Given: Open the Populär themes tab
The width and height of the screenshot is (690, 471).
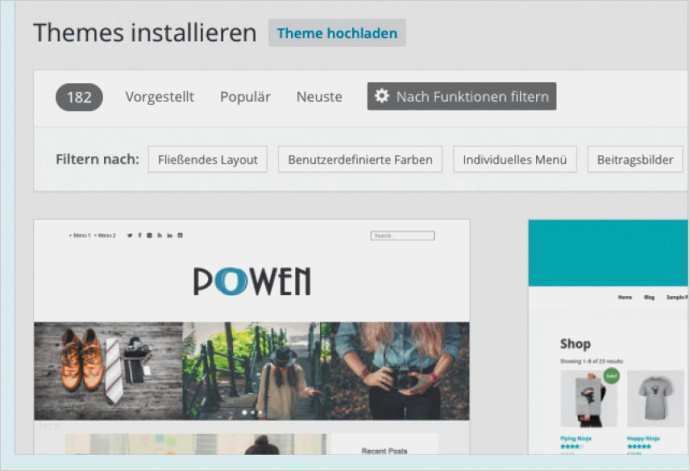Looking at the screenshot, I should [x=245, y=97].
